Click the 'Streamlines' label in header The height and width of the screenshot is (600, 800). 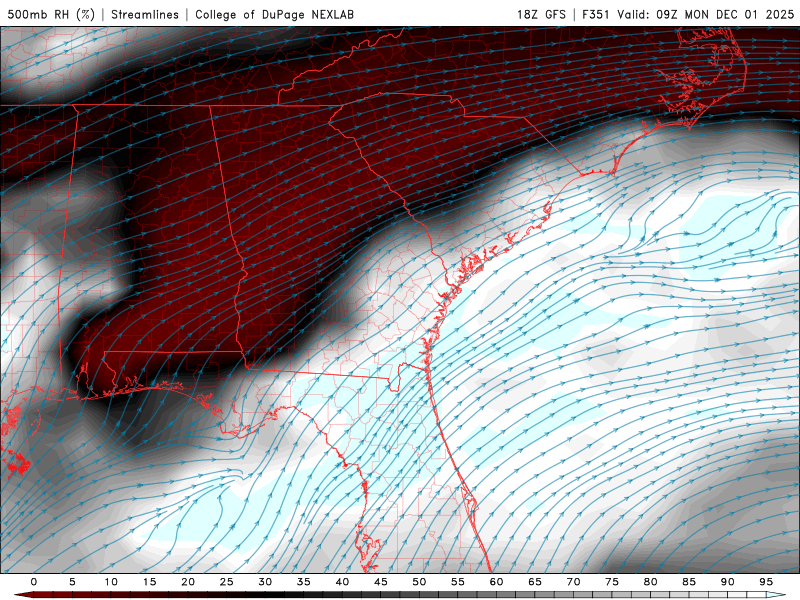(145, 14)
